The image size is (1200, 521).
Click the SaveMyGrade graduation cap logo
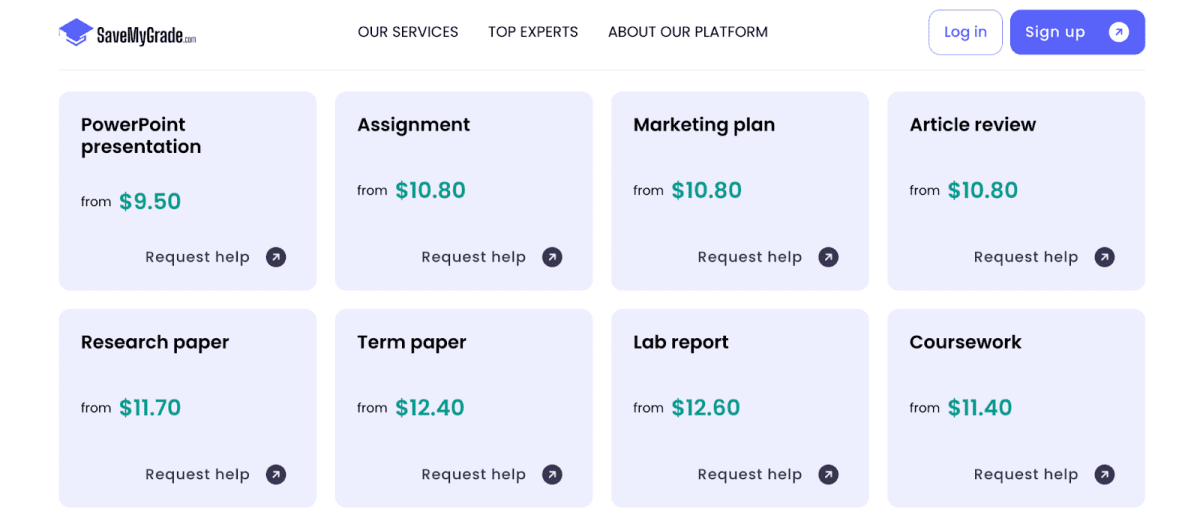tap(76, 33)
